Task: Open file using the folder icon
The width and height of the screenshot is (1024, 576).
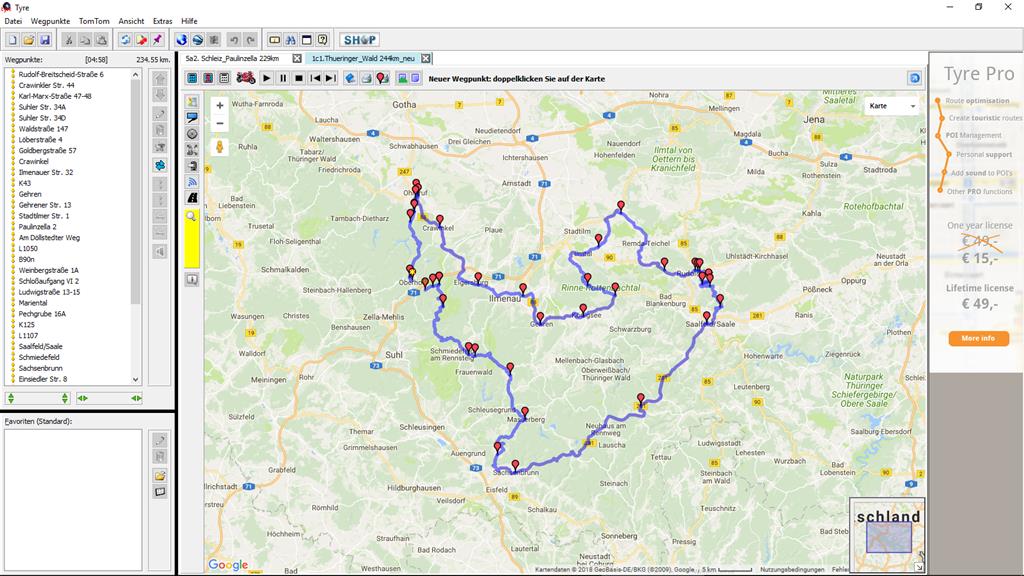Action: (29, 40)
